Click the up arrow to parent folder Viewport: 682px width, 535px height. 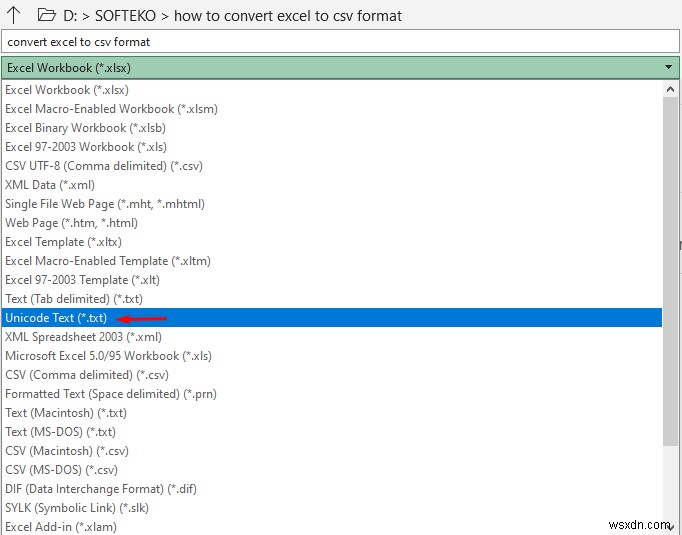pos(13,15)
